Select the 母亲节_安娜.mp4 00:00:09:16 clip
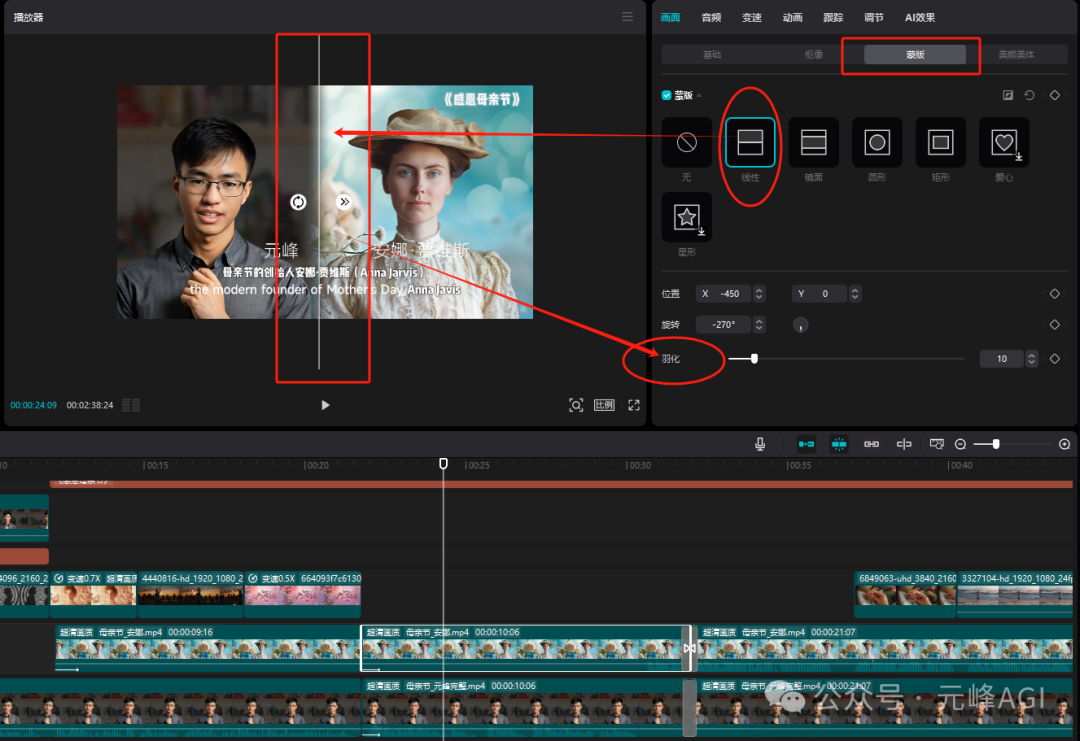The height and width of the screenshot is (741, 1080). 207,648
